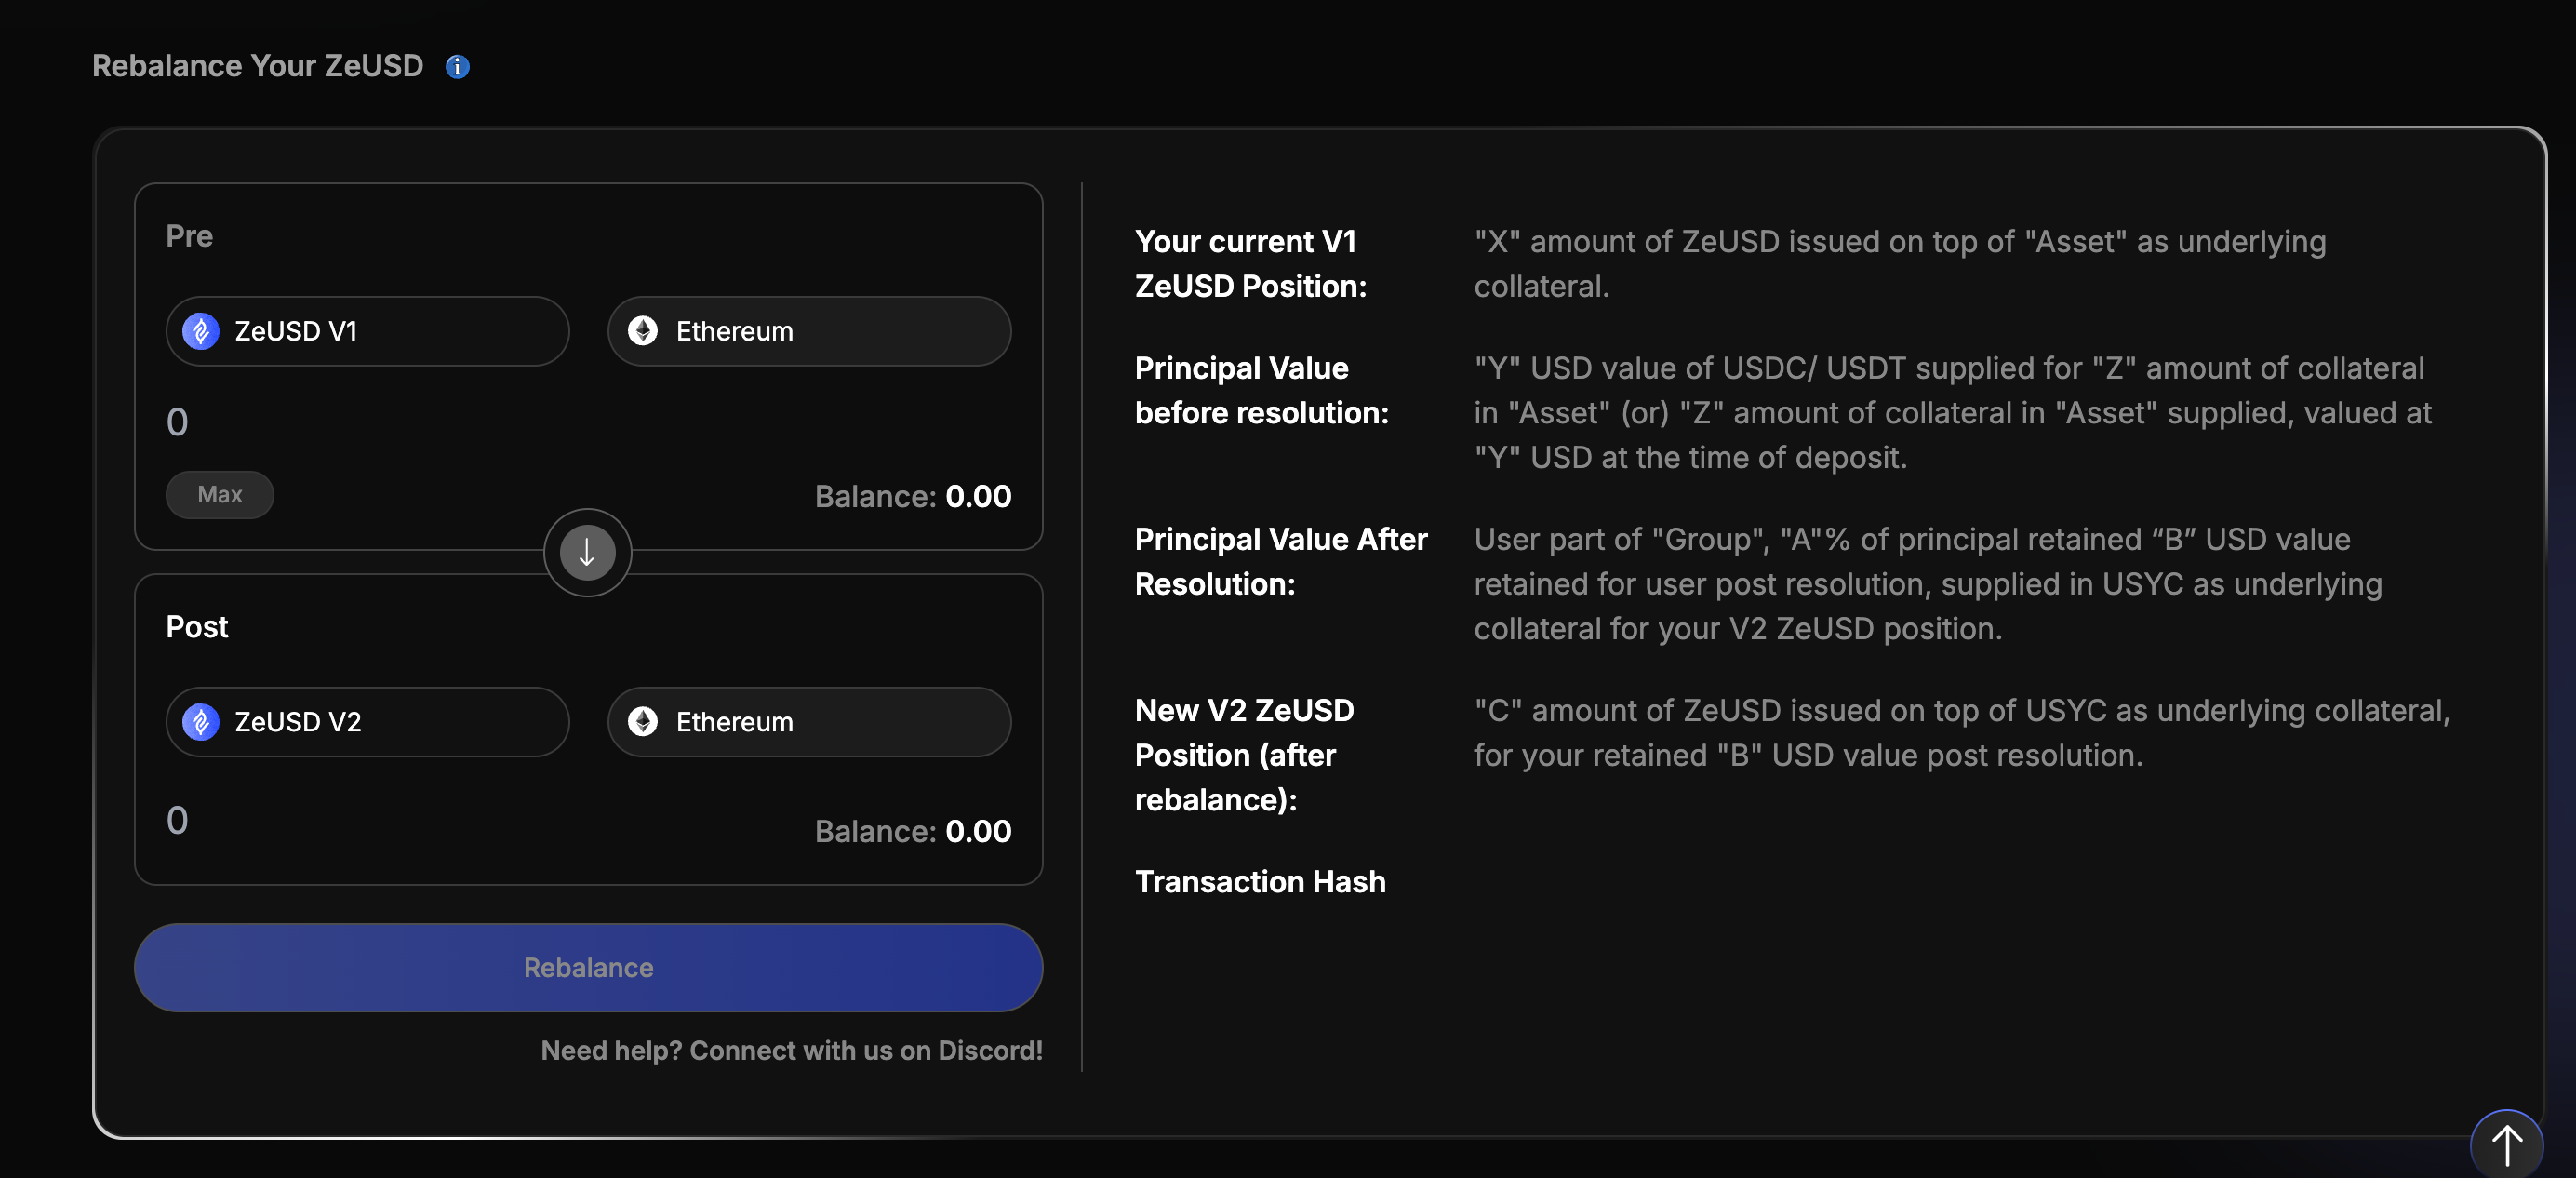Click the scroll-to-top arrow icon
2576x1178 pixels.
point(2505,1145)
